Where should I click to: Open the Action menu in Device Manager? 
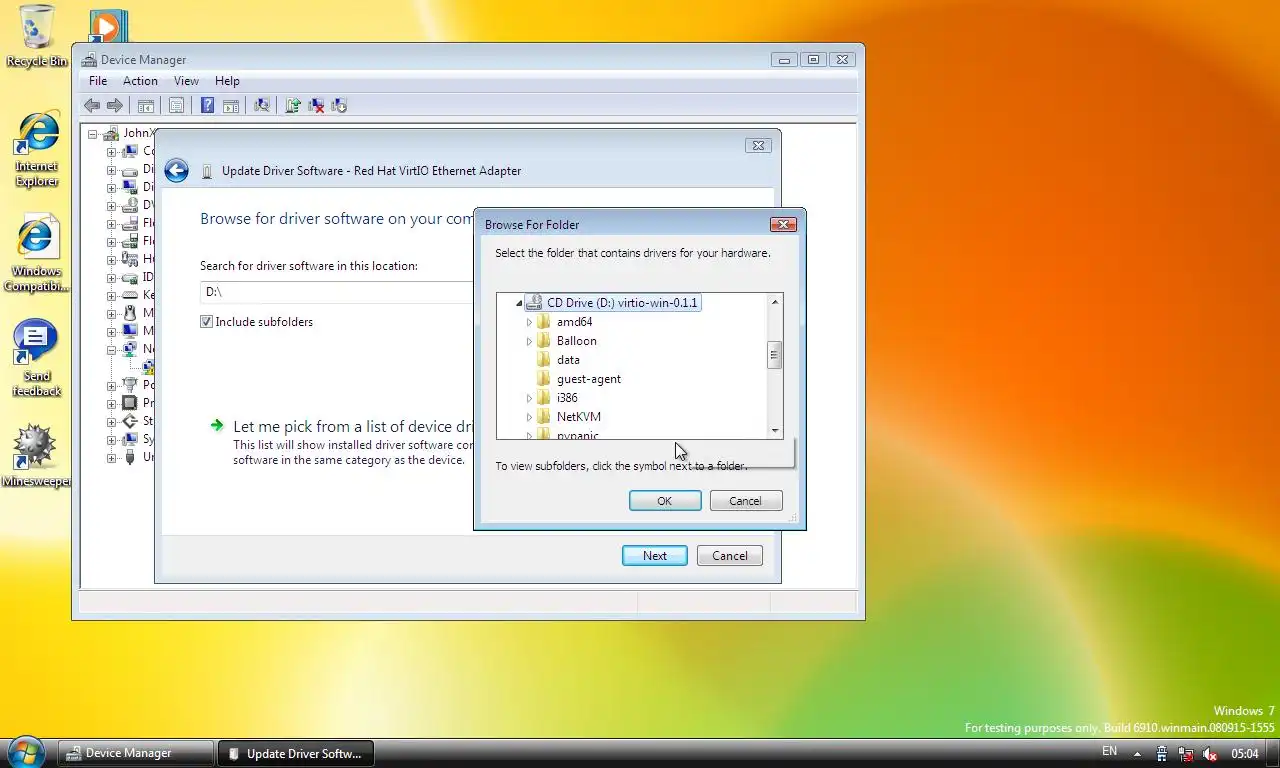(140, 81)
